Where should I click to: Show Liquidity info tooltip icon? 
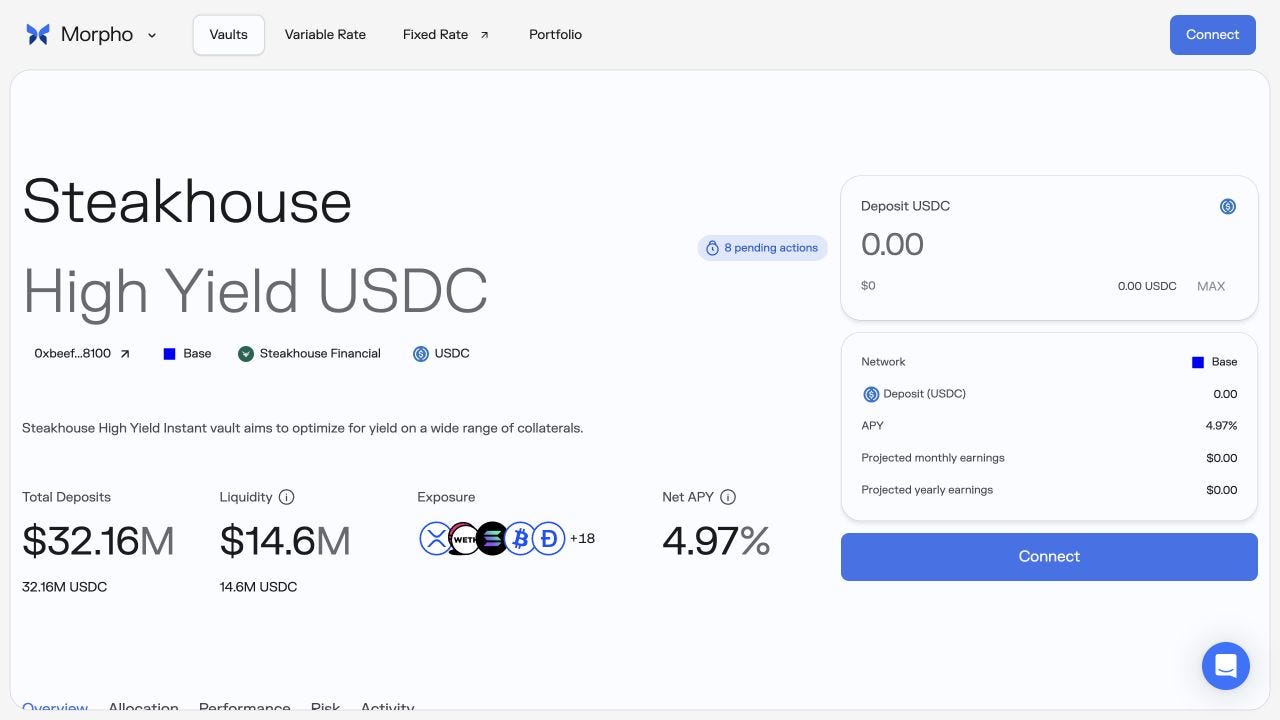pos(287,497)
